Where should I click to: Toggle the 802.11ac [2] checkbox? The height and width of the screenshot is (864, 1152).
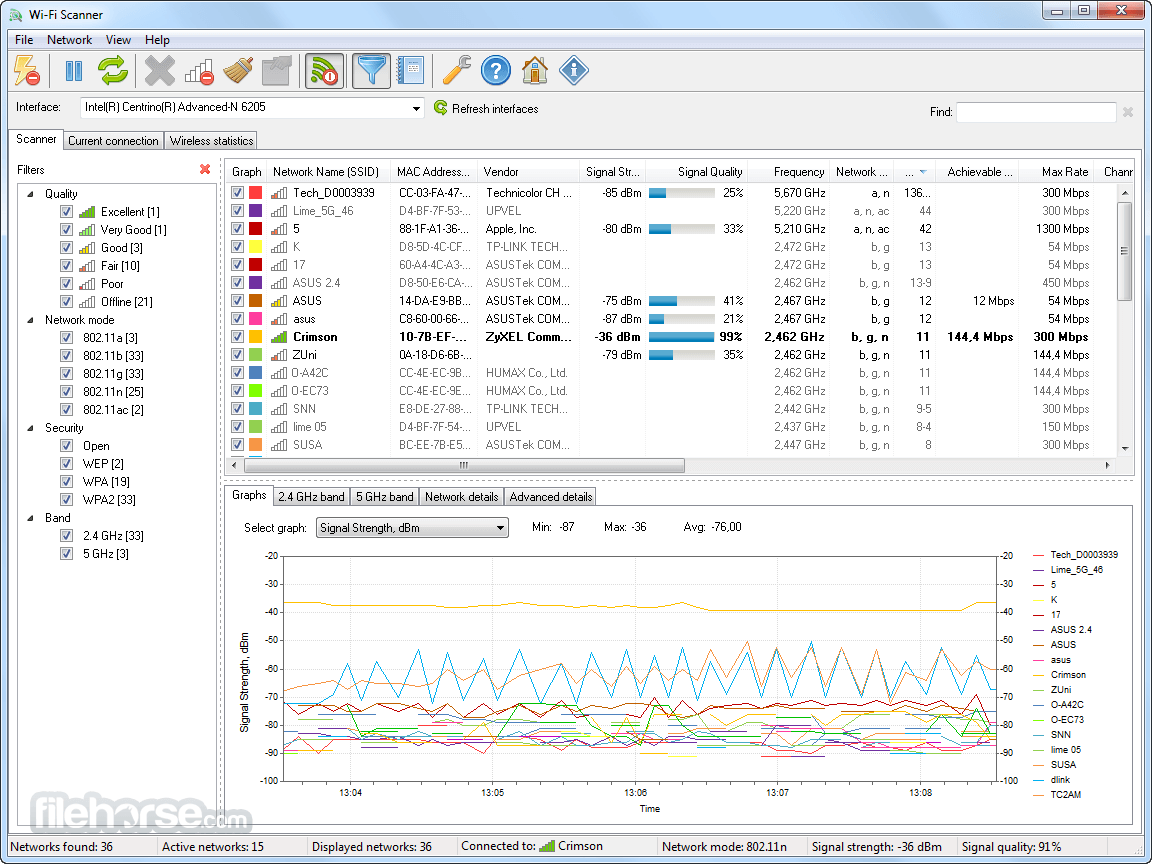coord(66,410)
